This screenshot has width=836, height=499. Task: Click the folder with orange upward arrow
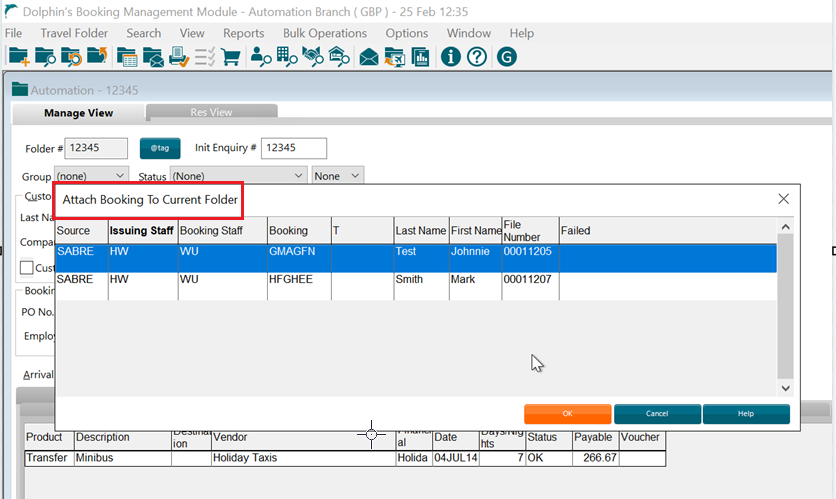tap(97, 55)
